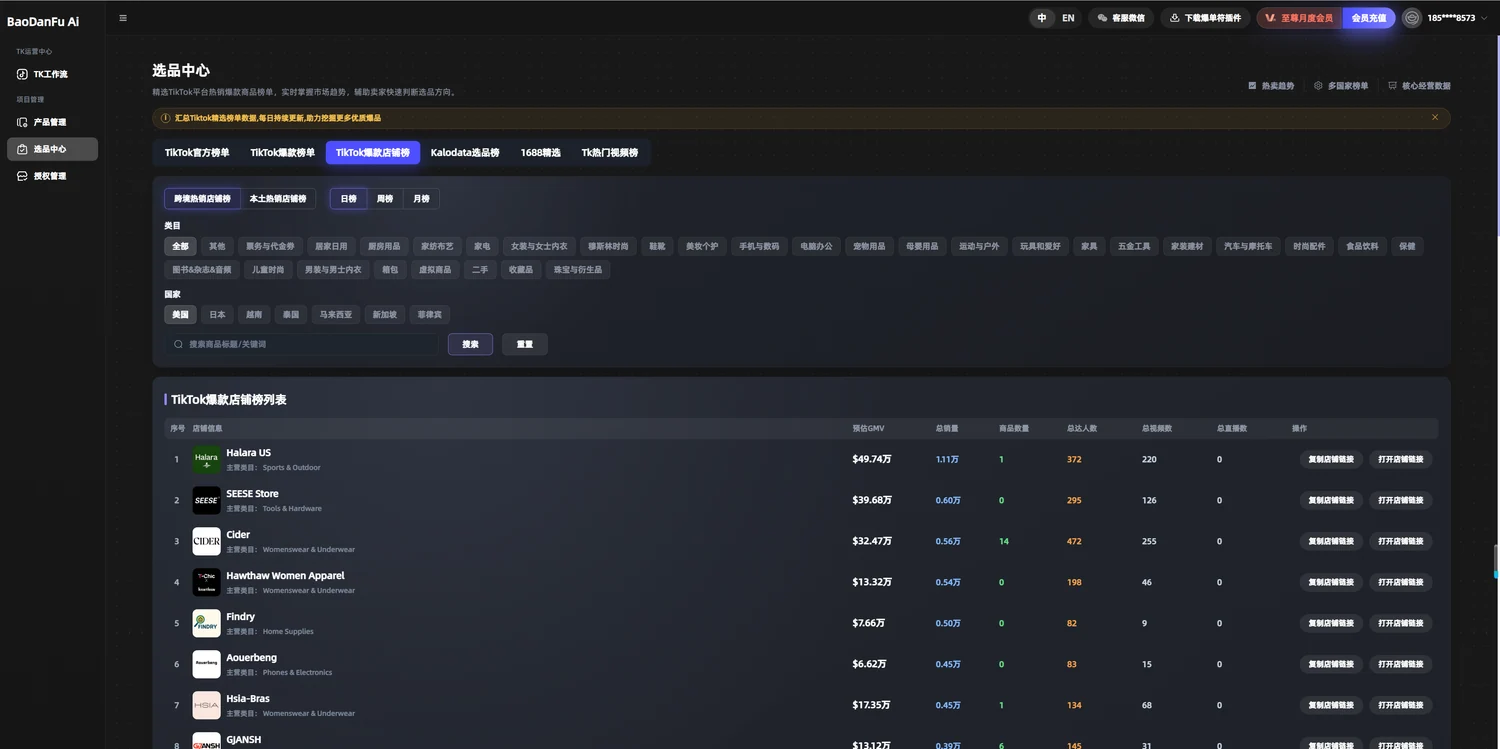Switch language to EN
This screenshot has width=1500, height=749.
pyautogui.click(x=1068, y=18)
